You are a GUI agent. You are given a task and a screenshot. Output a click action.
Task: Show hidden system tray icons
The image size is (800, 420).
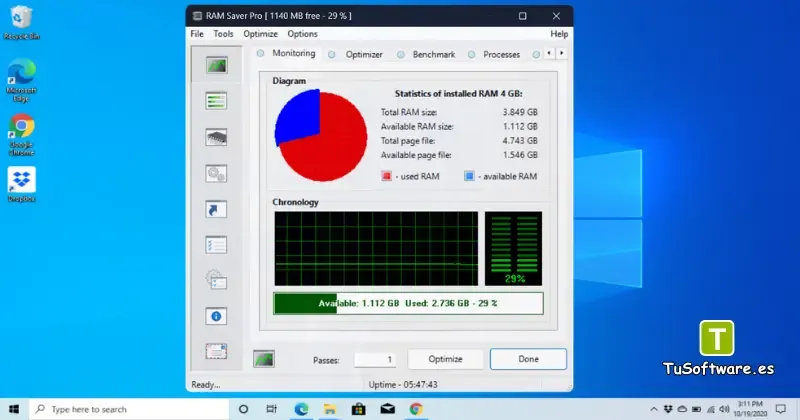[654, 409]
